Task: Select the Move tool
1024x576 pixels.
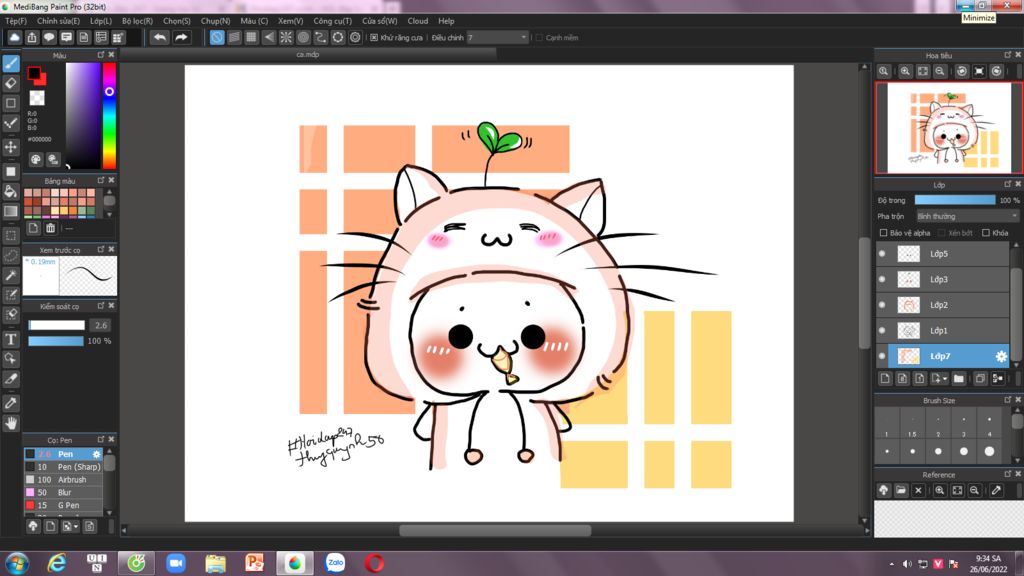Action: (x=11, y=147)
